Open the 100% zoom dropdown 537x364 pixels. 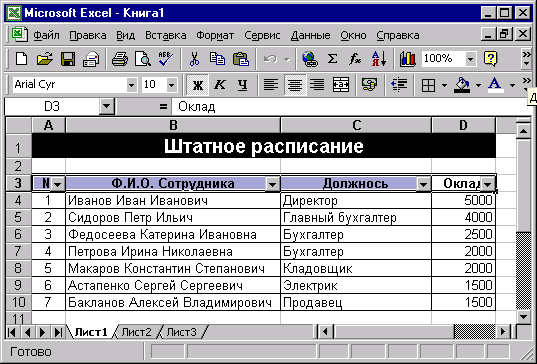[x=471, y=59]
